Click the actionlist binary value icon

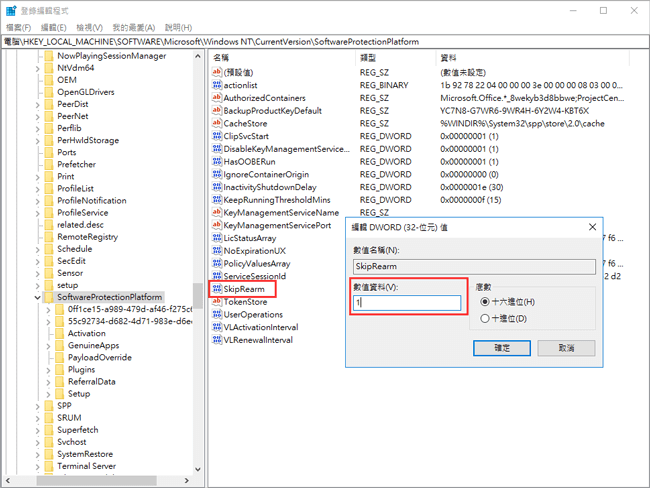tap(216, 85)
